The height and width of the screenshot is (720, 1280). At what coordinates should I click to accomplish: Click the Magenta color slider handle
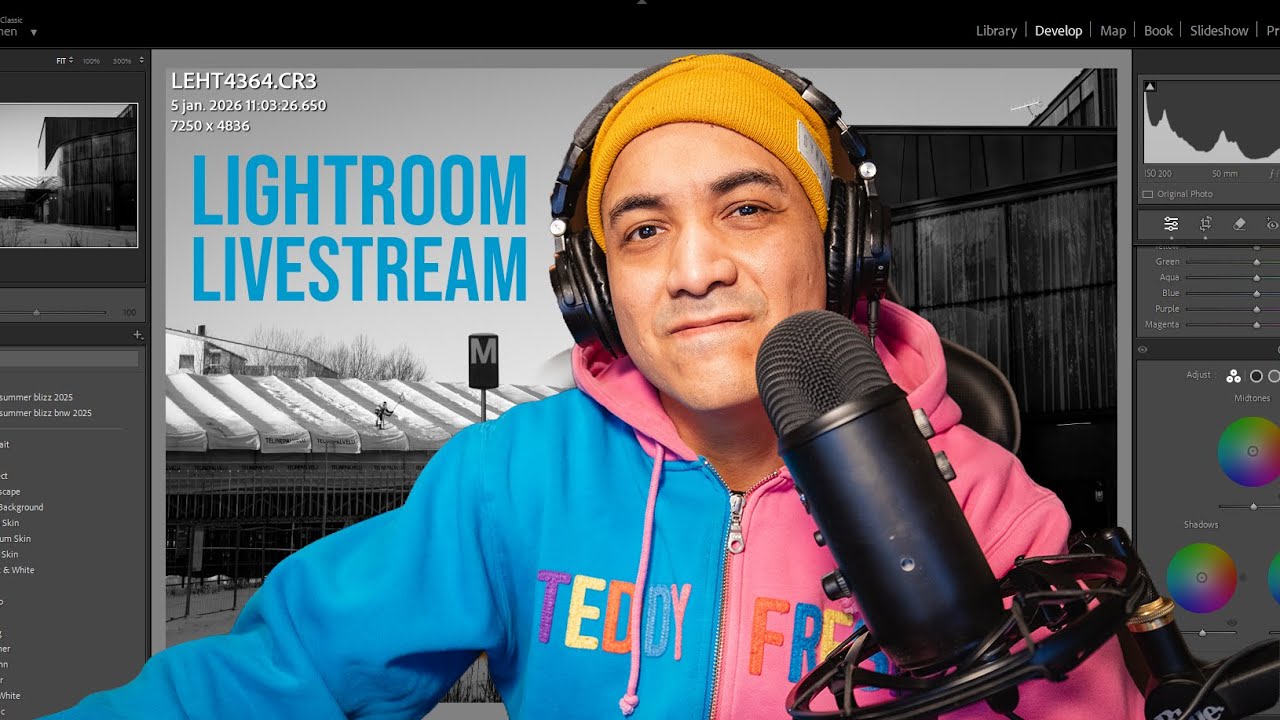1257,325
